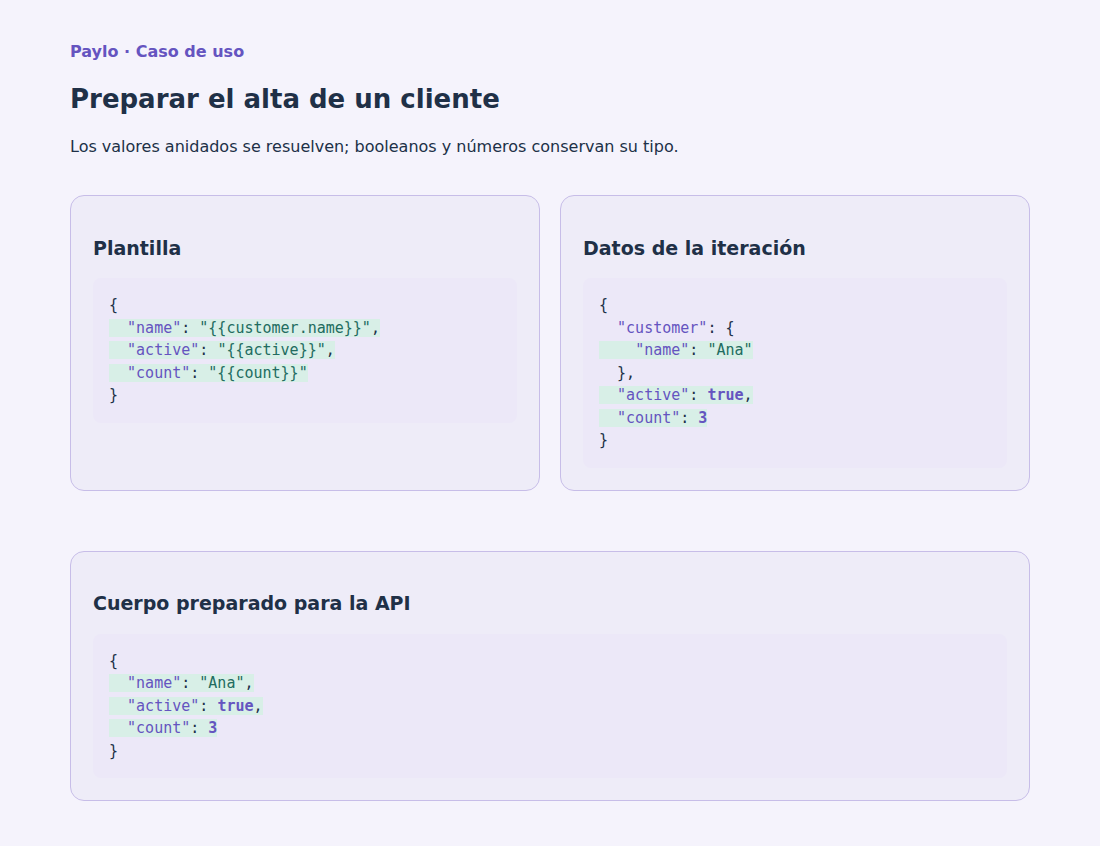Screen dimensions: 1100x846
Task: Select the "{{count}}" line in Plantilla
Action: [x=208, y=372]
